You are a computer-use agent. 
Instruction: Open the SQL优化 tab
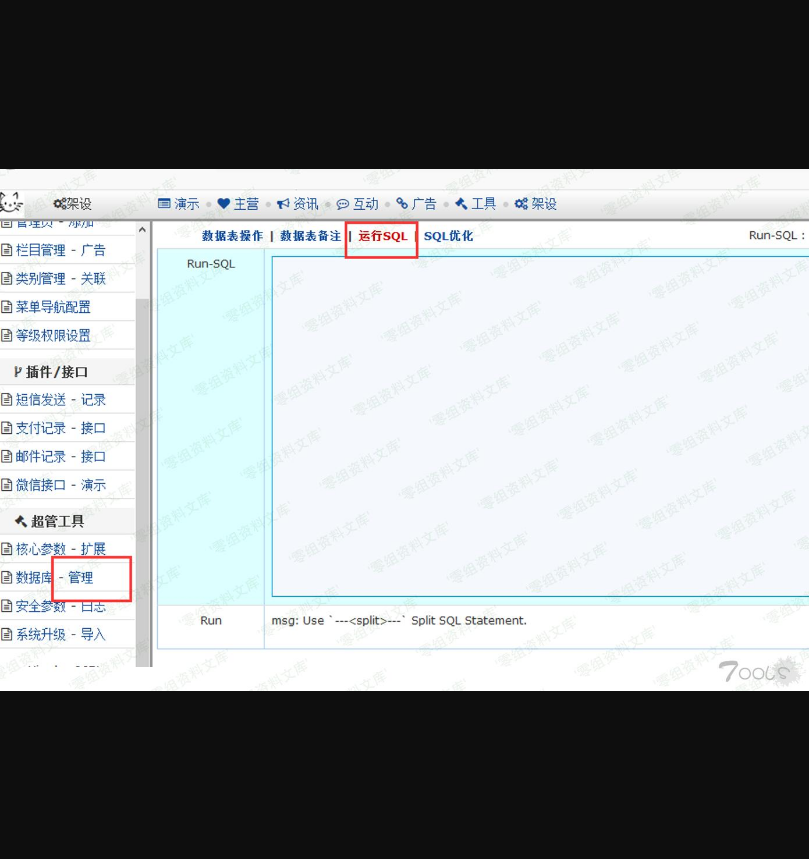pos(448,236)
